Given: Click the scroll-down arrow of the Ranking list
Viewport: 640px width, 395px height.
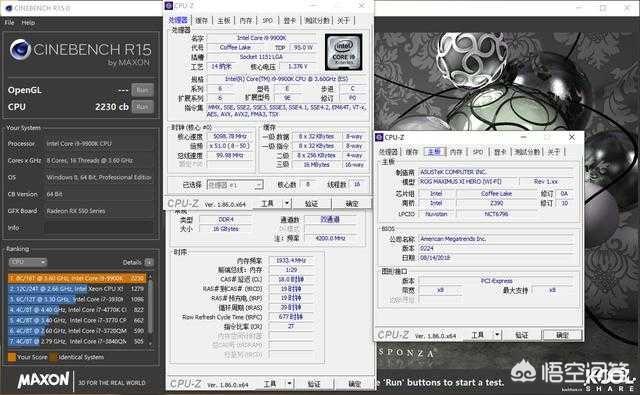Looking at the screenshot, I should tap(151, 344).
